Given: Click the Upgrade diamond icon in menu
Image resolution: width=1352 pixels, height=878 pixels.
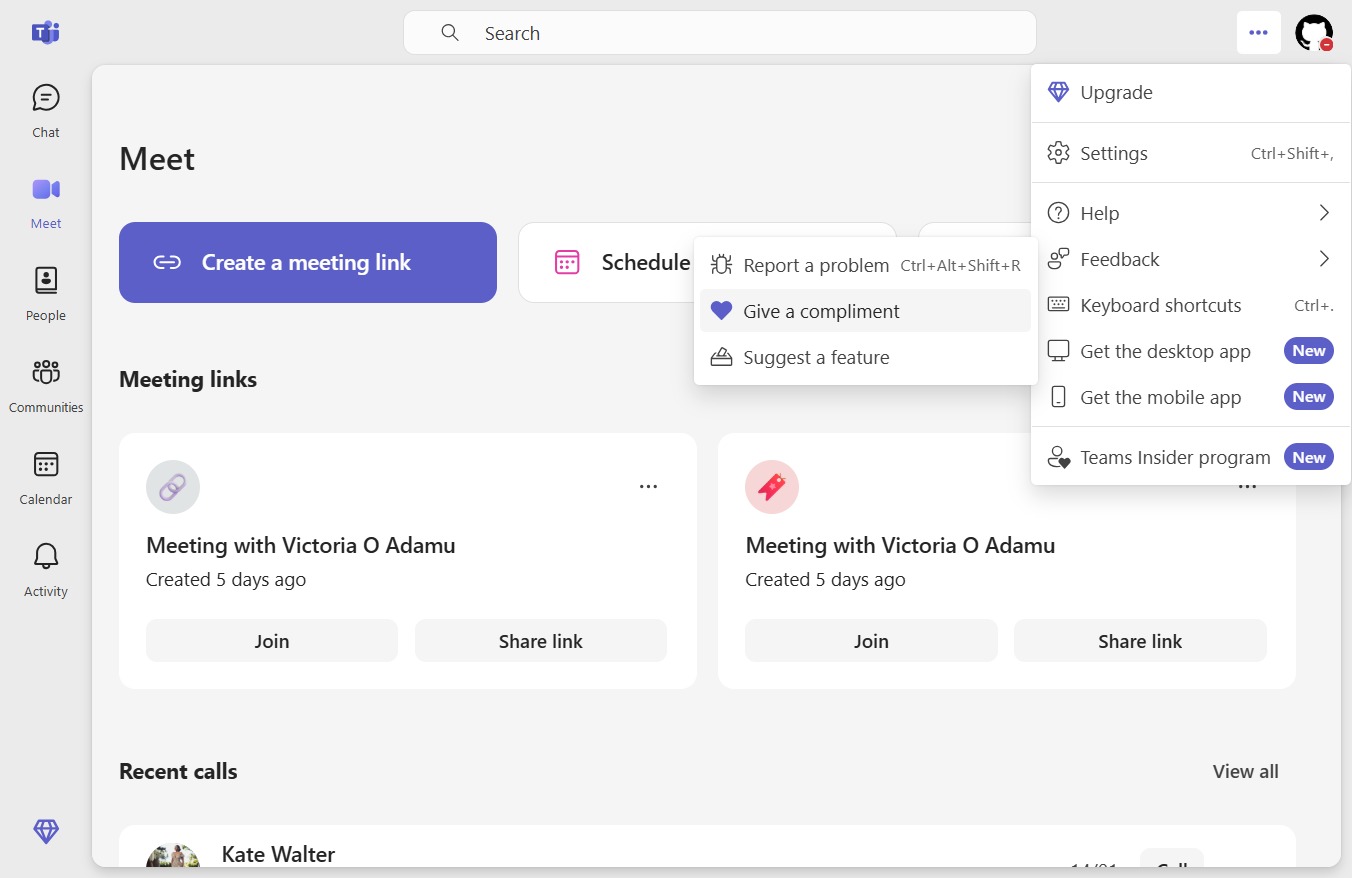Looking at the screenshot, I should (x=1058, y=92).
